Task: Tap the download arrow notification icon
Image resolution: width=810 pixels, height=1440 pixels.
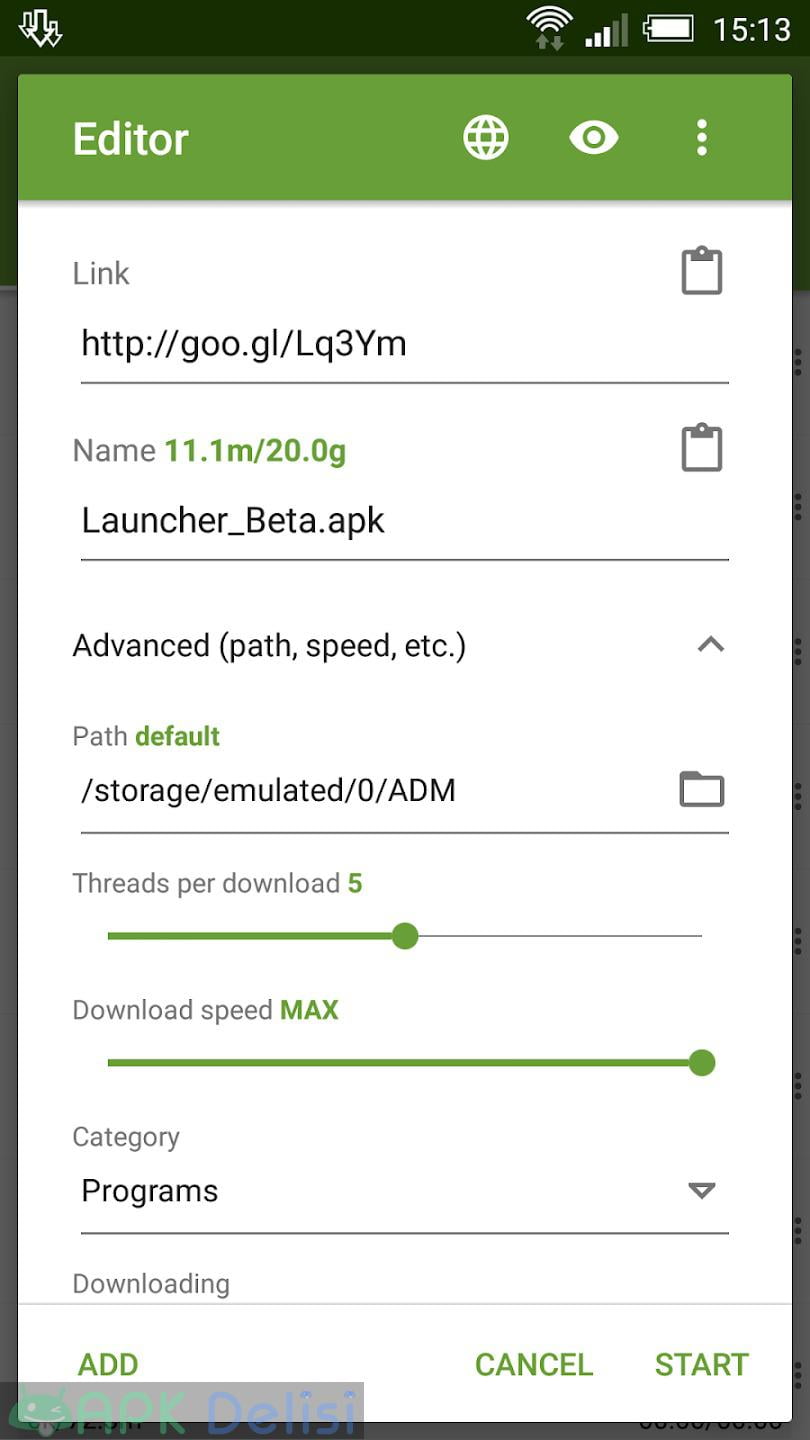Action: [x=41, y=28]
